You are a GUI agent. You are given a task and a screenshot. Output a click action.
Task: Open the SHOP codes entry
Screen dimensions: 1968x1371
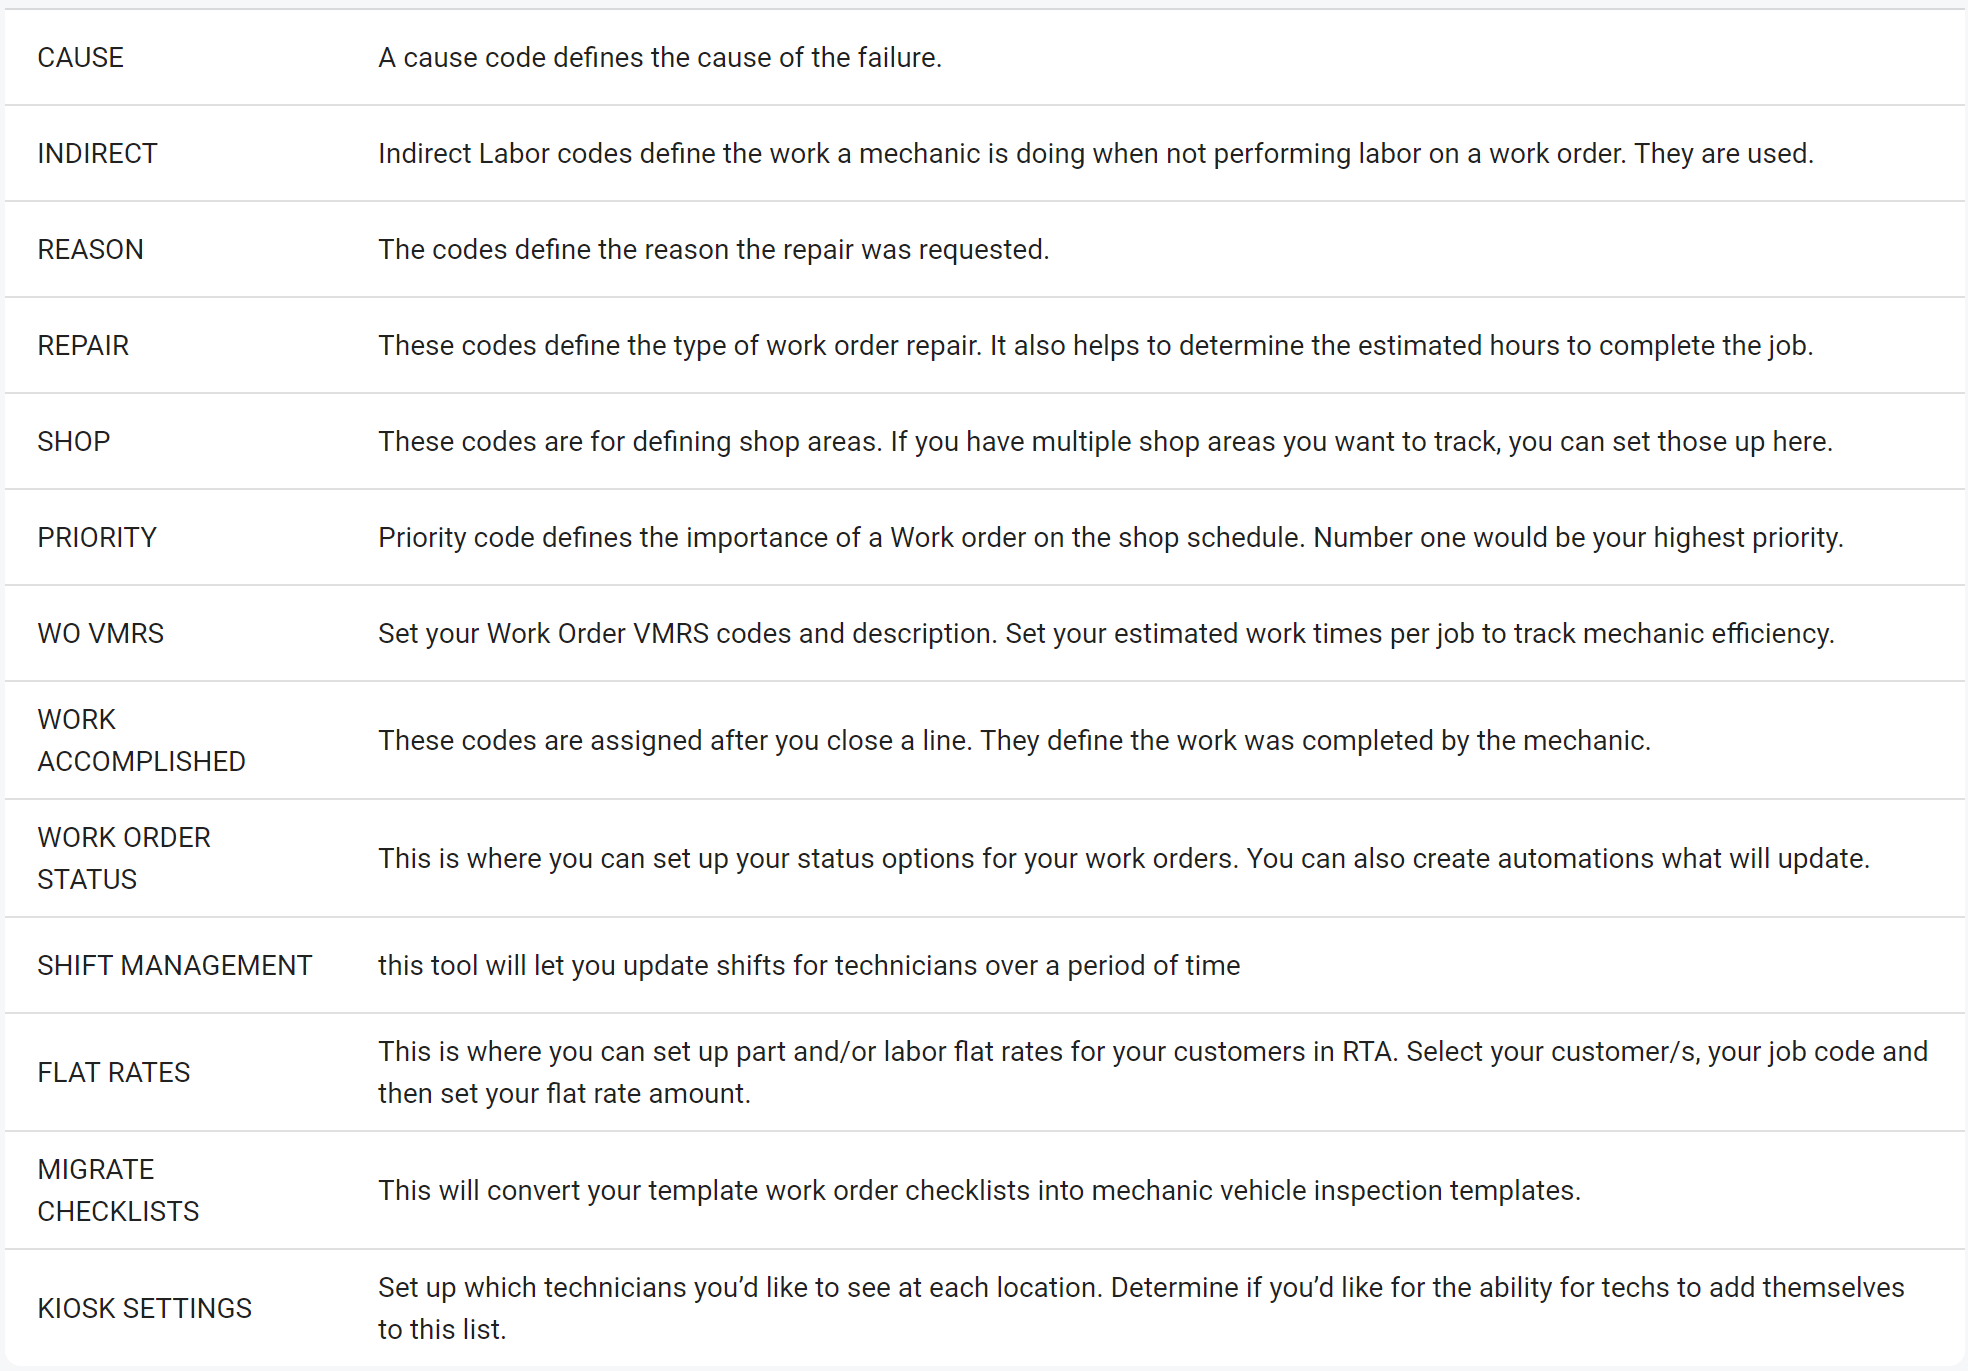click(74, 442)
